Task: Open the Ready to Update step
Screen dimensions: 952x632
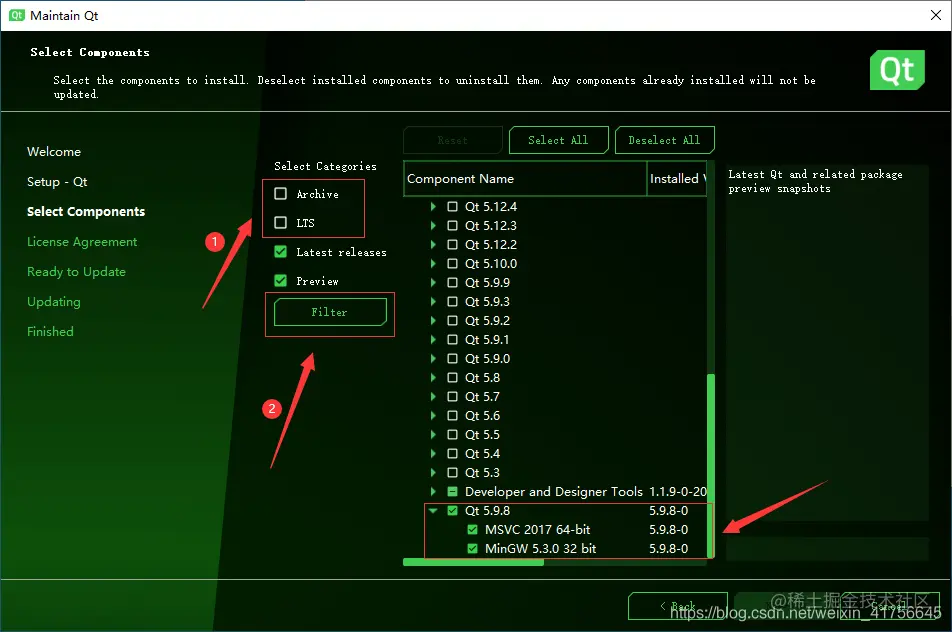Action: point(76,271)
